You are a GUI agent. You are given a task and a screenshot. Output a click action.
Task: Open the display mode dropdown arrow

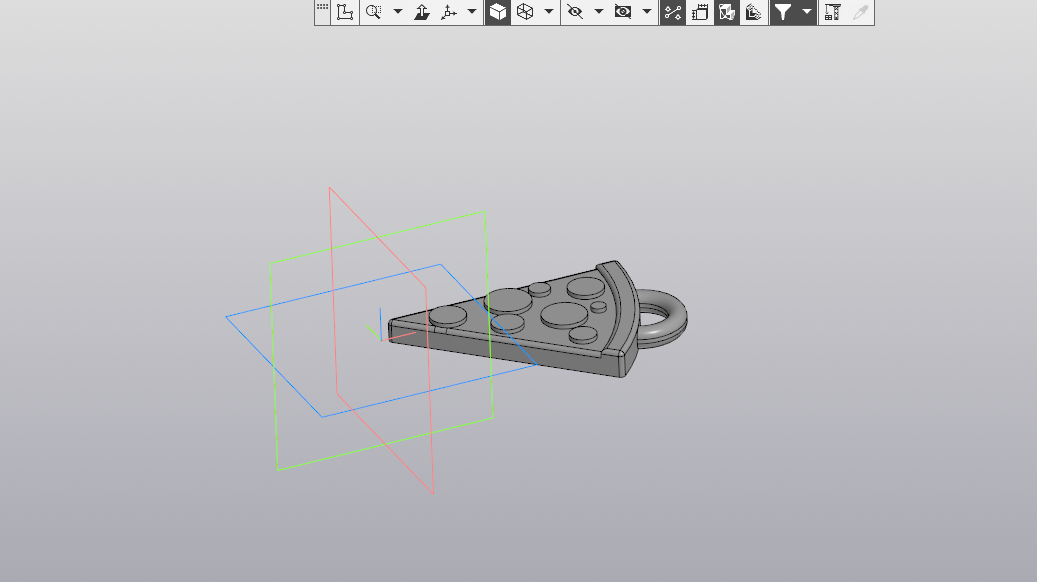click(548, 12)
